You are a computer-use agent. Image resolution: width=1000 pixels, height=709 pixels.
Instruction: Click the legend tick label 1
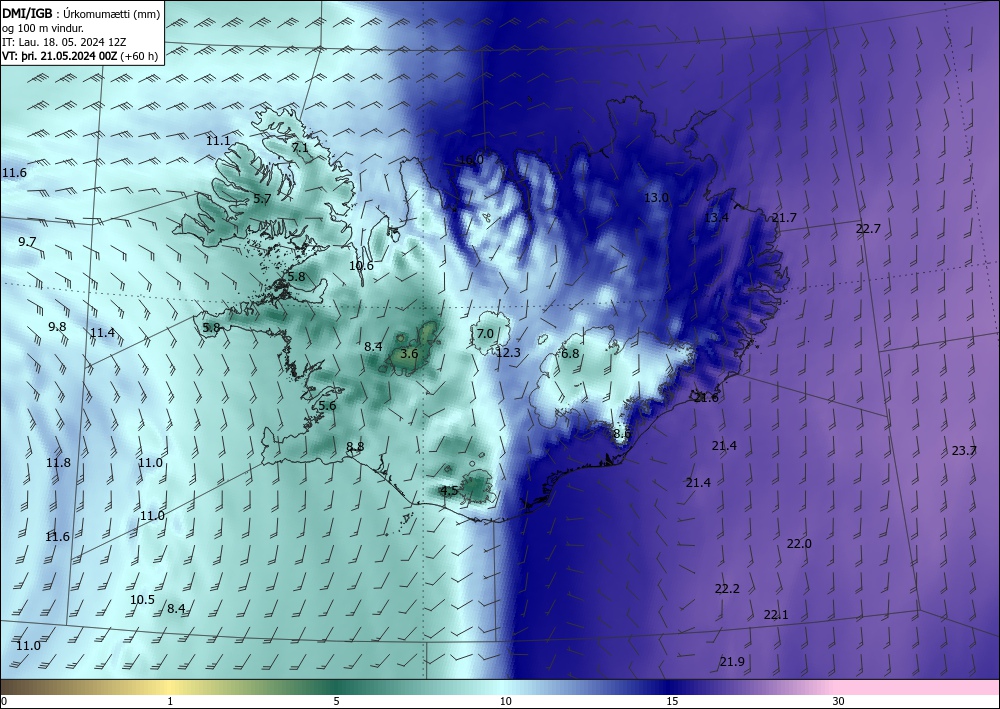(x=170, y=702)
